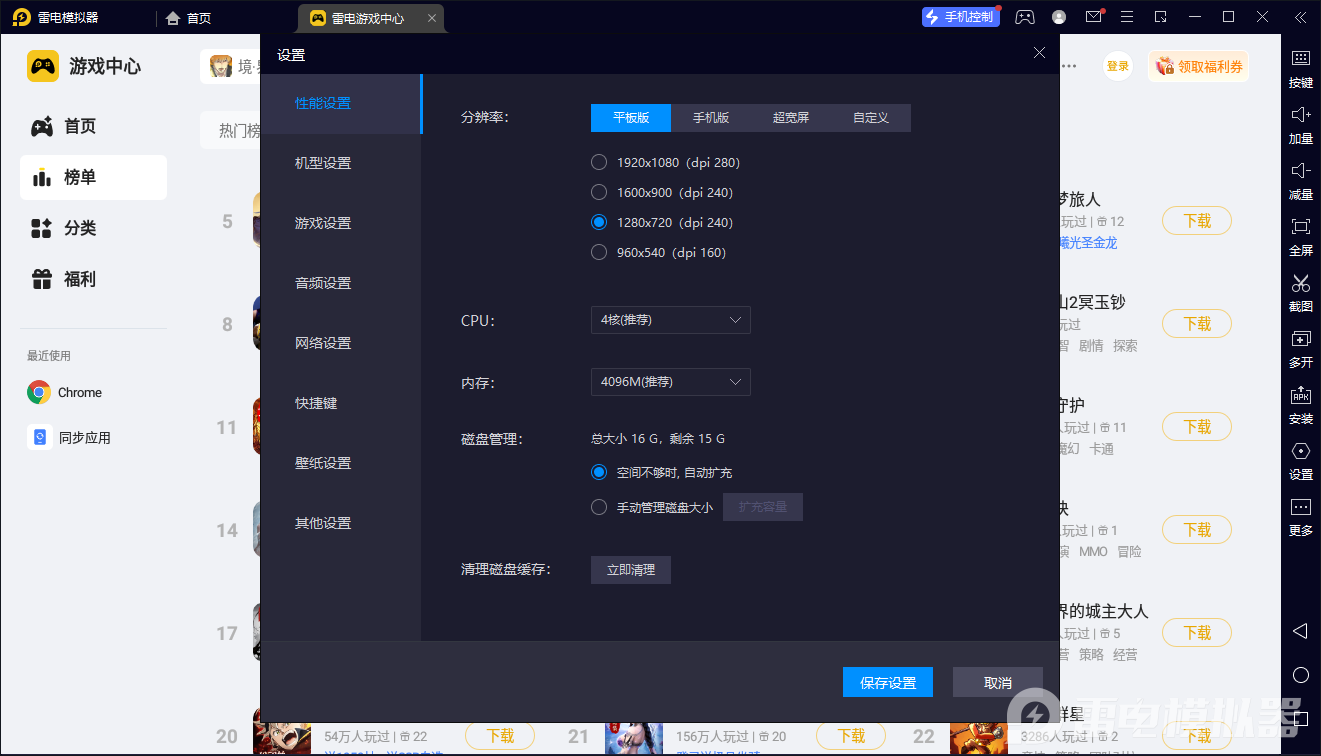The height and width of the screenshot is (756, 1321).
Task: Select the keyboard mapping (按键) tool
Action: (x=1300, y=70)
